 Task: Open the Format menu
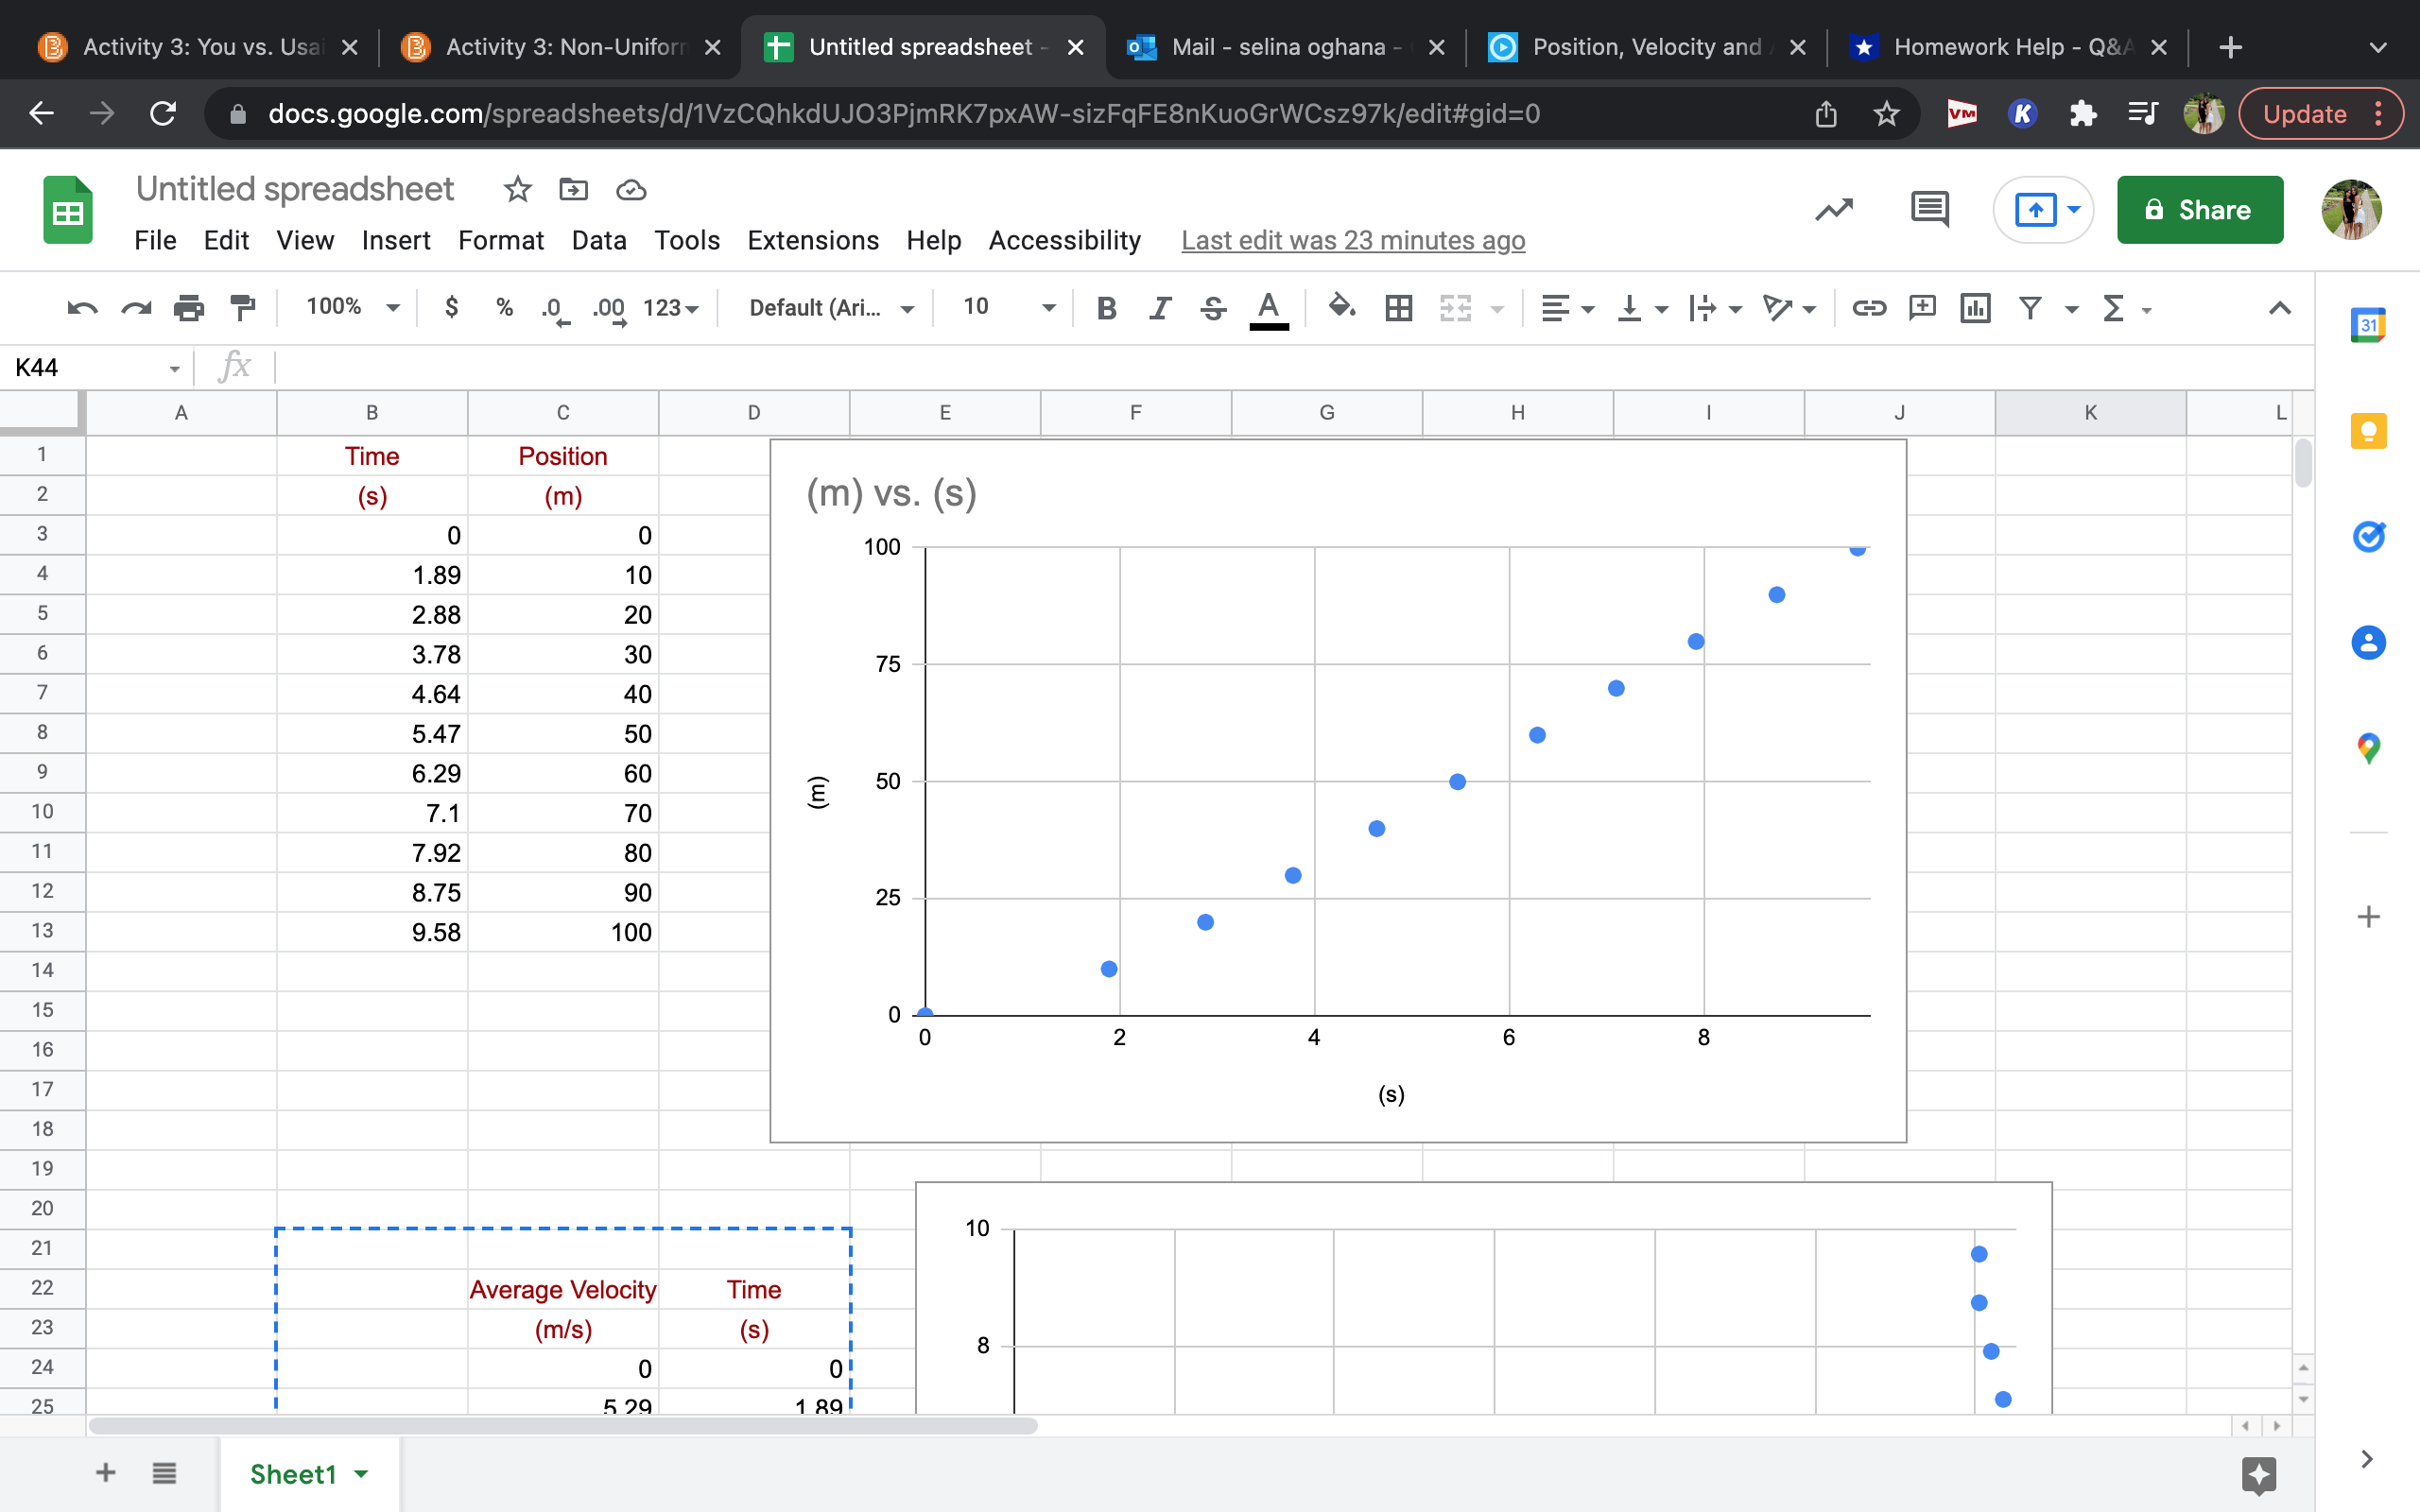[501, 240]
